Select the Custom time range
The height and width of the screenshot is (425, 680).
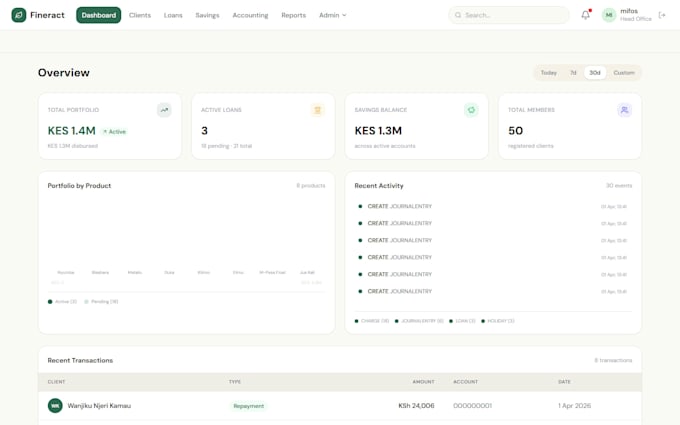point(624,73)
